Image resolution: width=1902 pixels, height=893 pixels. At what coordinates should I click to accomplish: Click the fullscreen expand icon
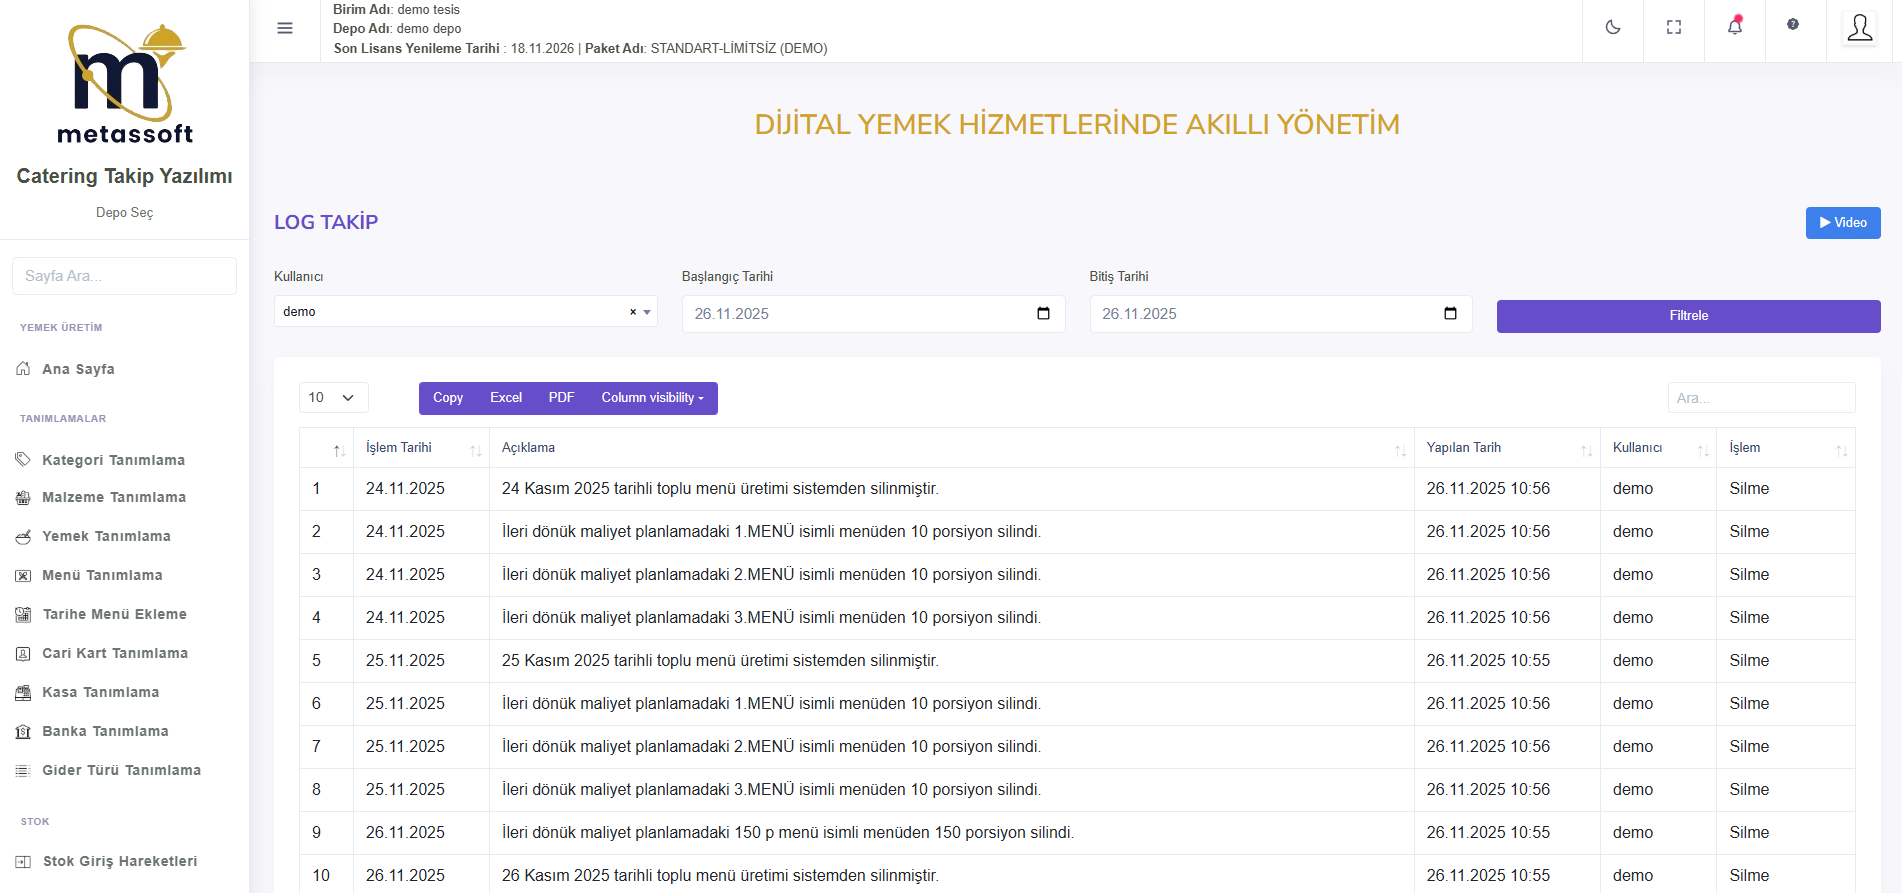click(x=1674, y=28)
